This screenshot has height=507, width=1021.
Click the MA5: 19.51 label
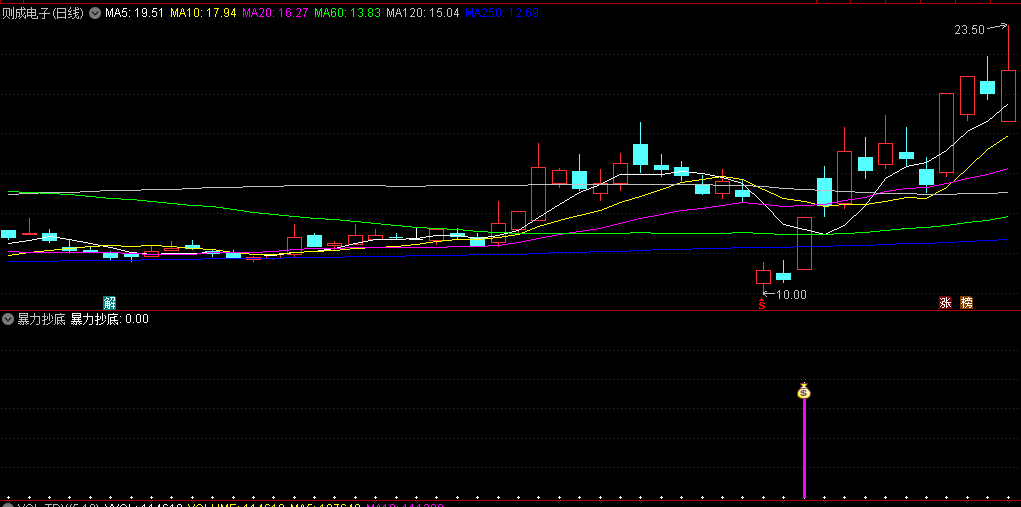134,12
